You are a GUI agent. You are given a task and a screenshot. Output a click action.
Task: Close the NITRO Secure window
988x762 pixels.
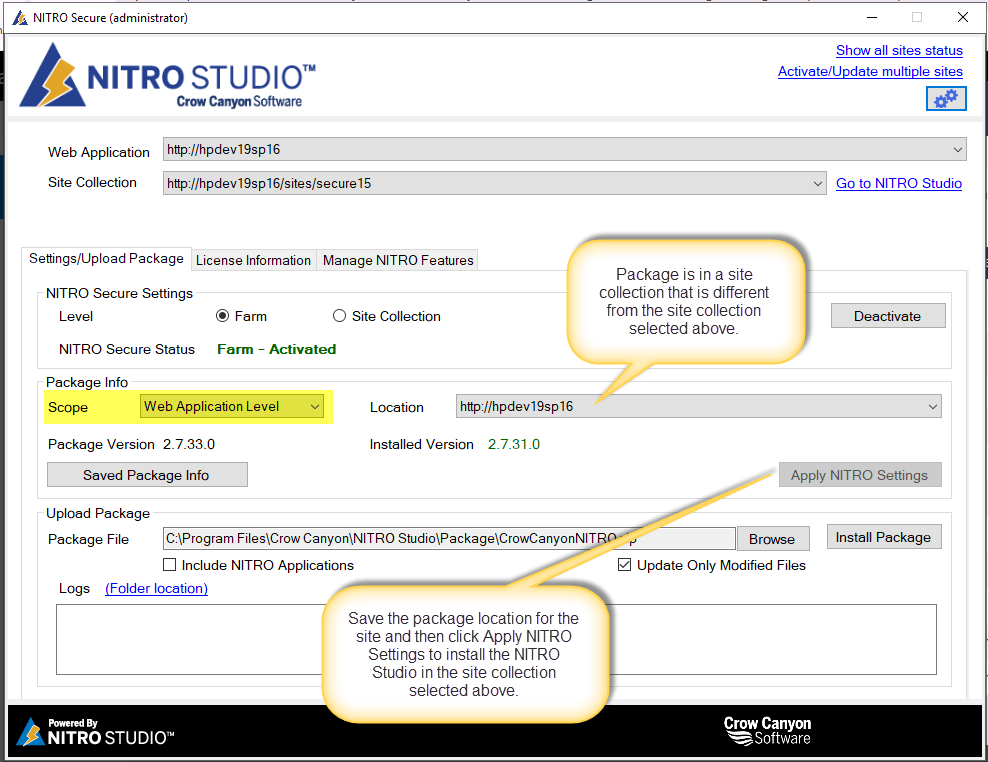[962, 17]
